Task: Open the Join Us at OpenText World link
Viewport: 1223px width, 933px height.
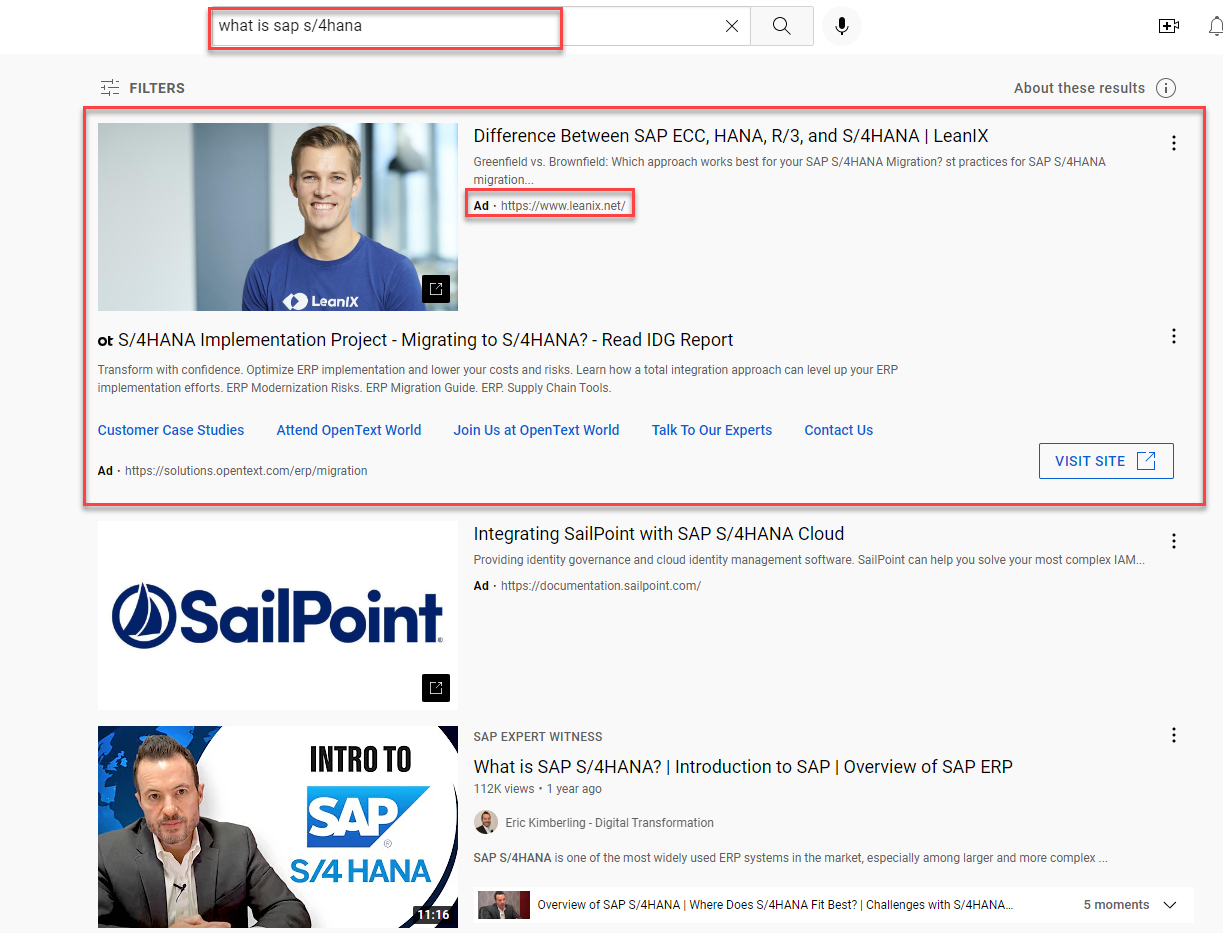Action: [536, 430]
